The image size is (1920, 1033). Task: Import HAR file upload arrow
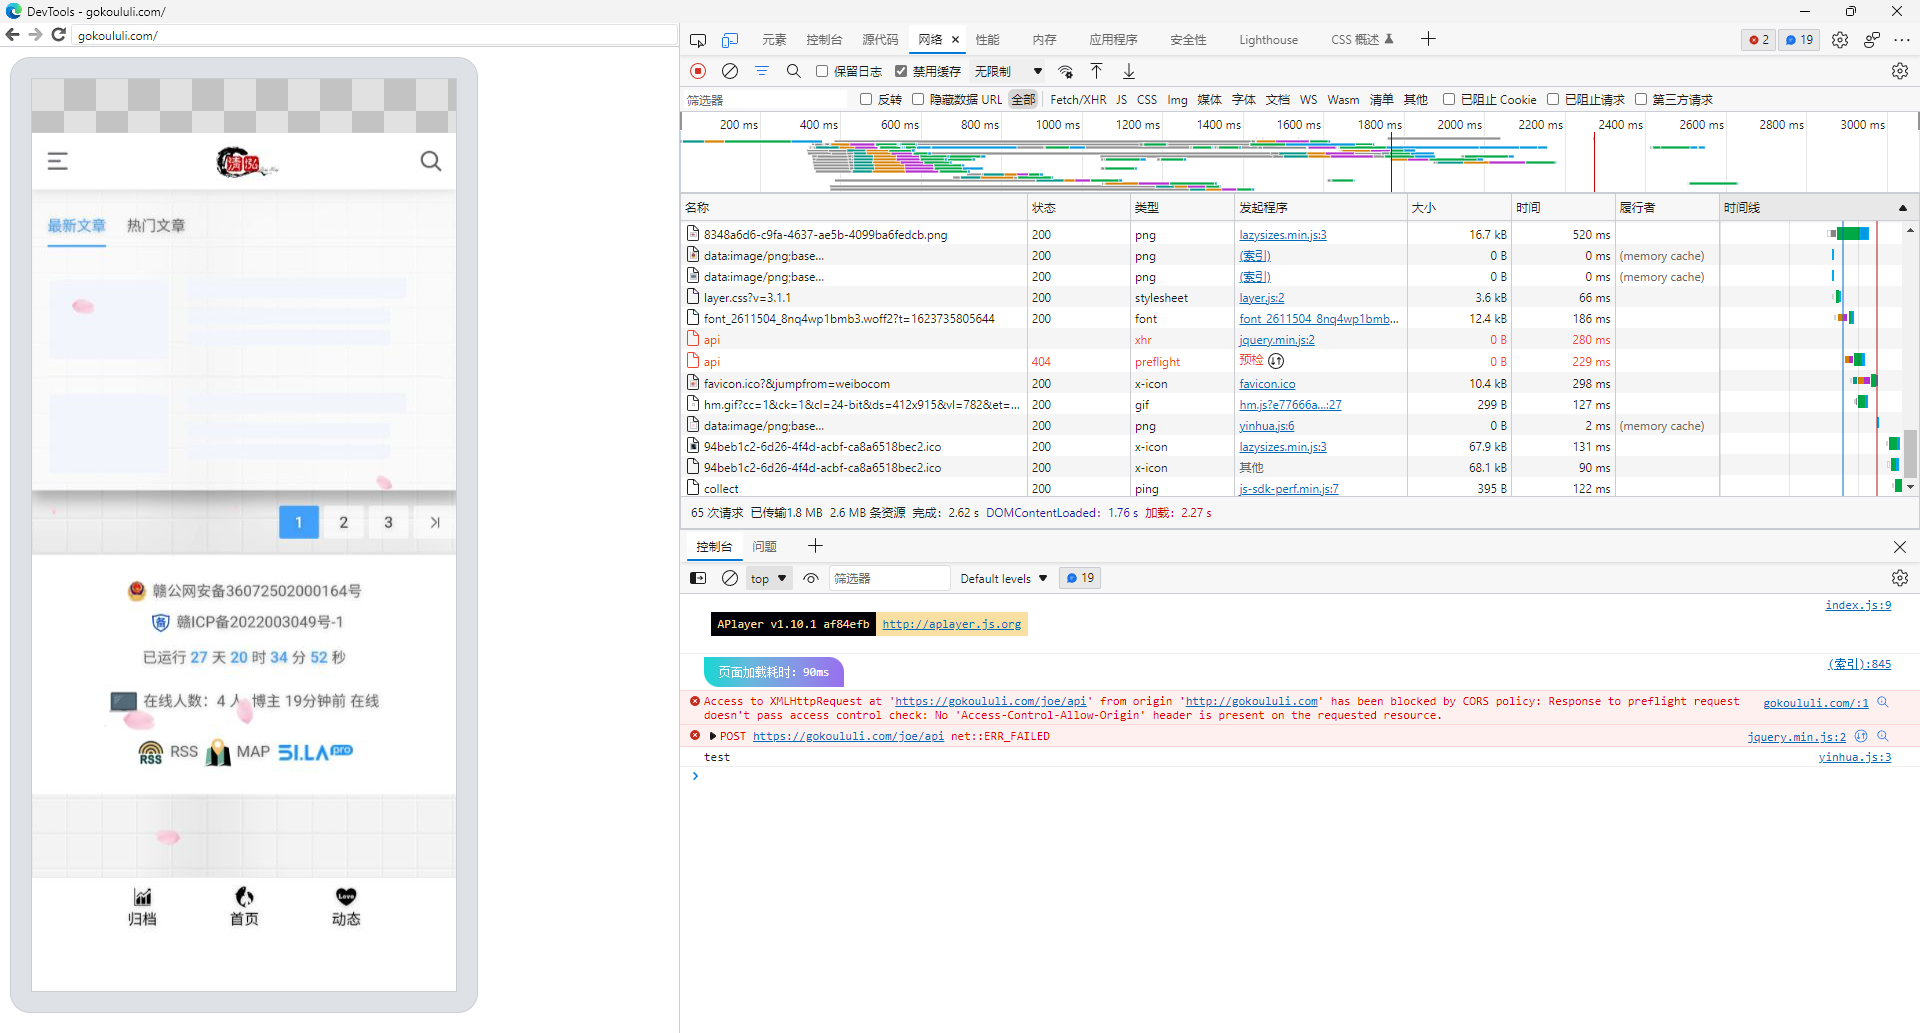pyautogui.click(x=1097, y=71)
